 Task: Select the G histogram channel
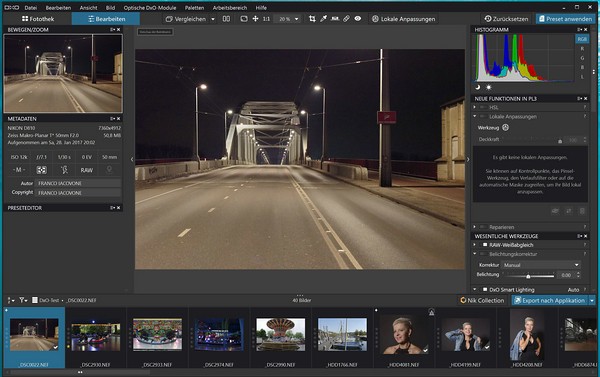582,58
